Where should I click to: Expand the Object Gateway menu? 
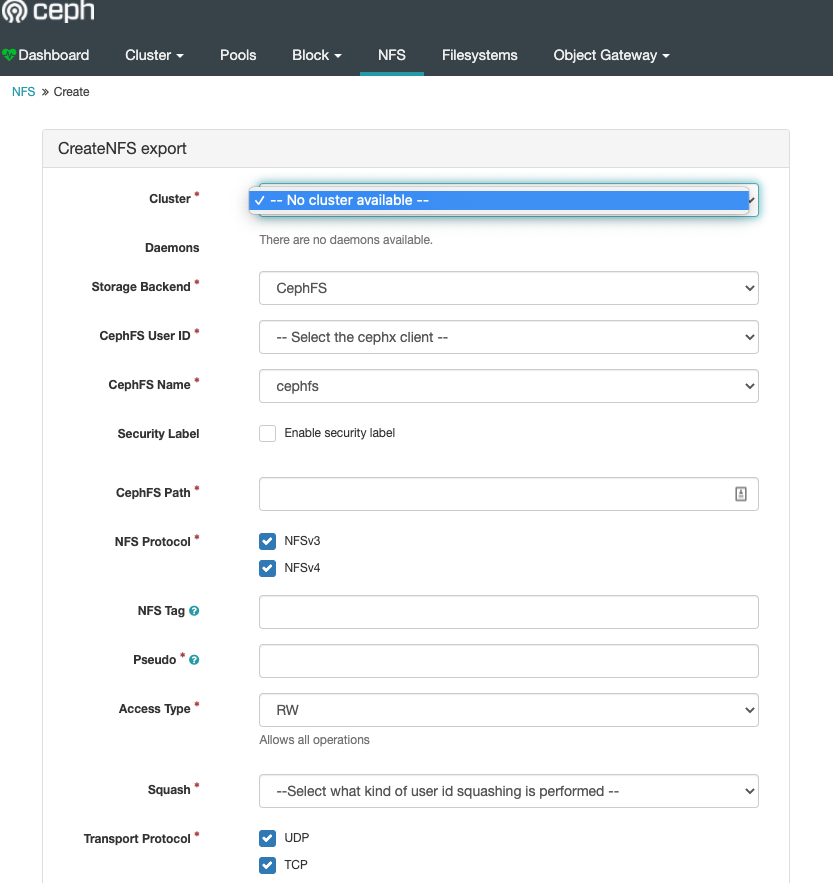[611, 55]
